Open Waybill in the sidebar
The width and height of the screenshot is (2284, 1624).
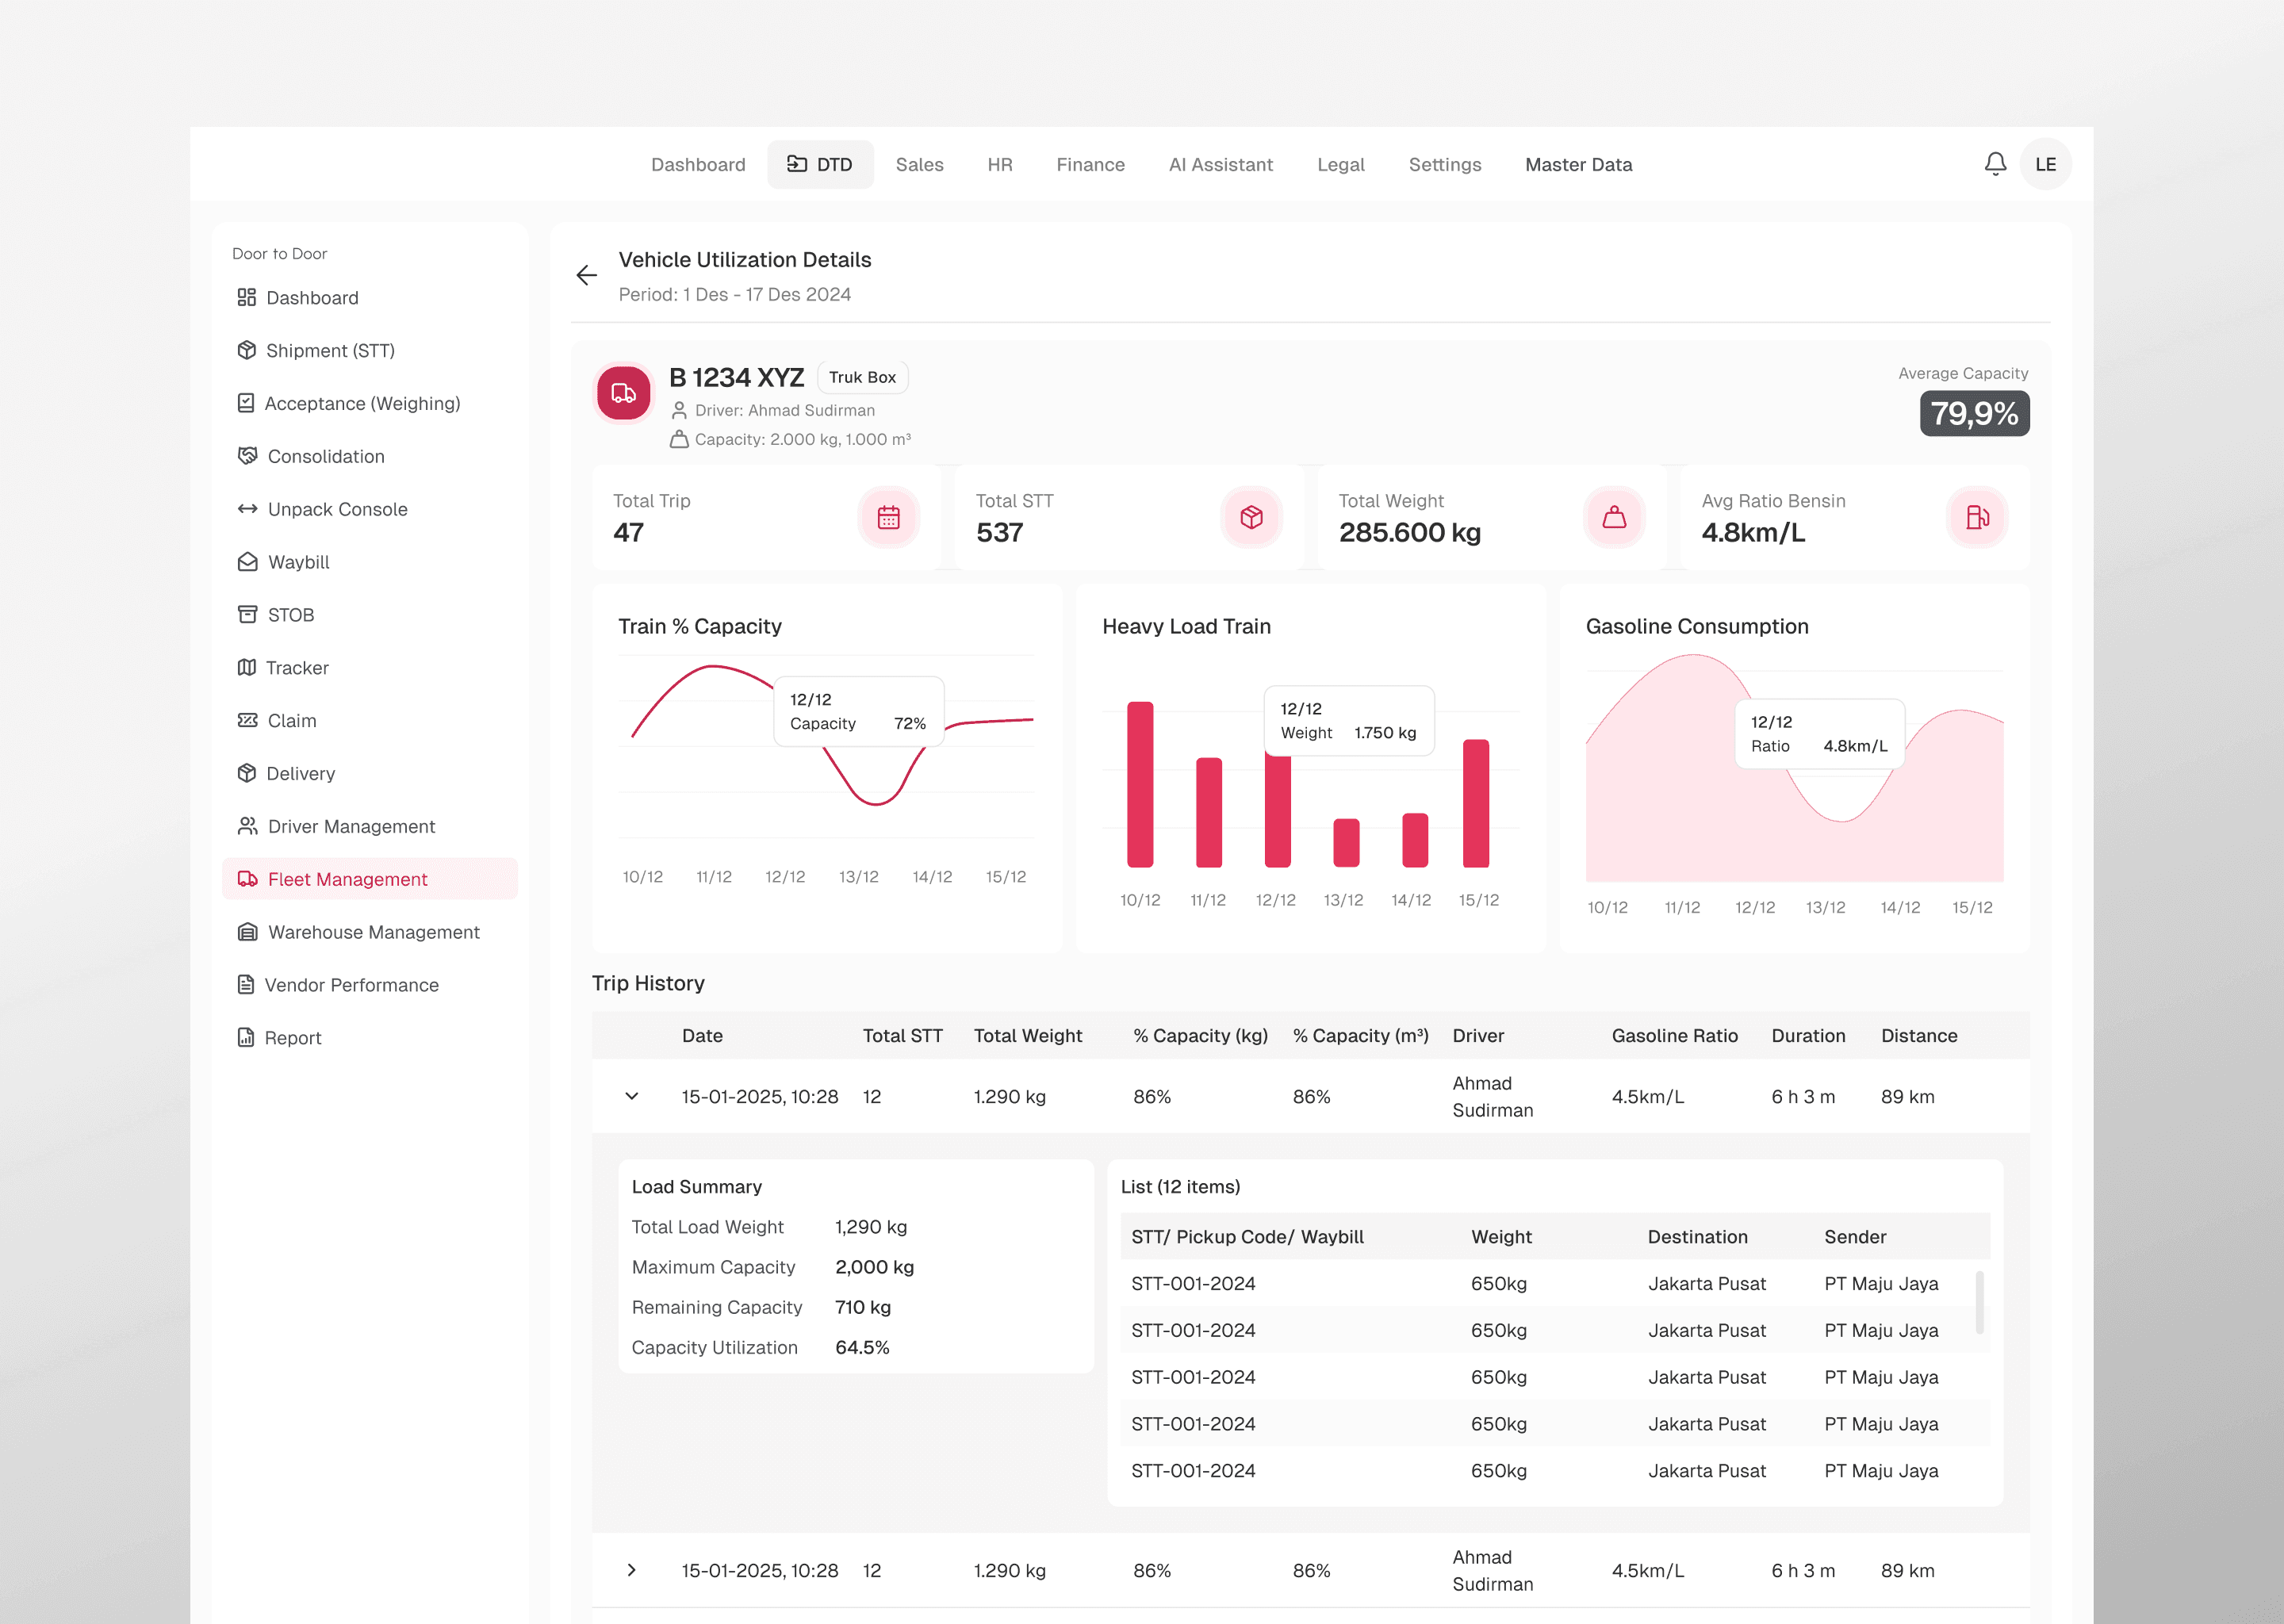(370, 562)
